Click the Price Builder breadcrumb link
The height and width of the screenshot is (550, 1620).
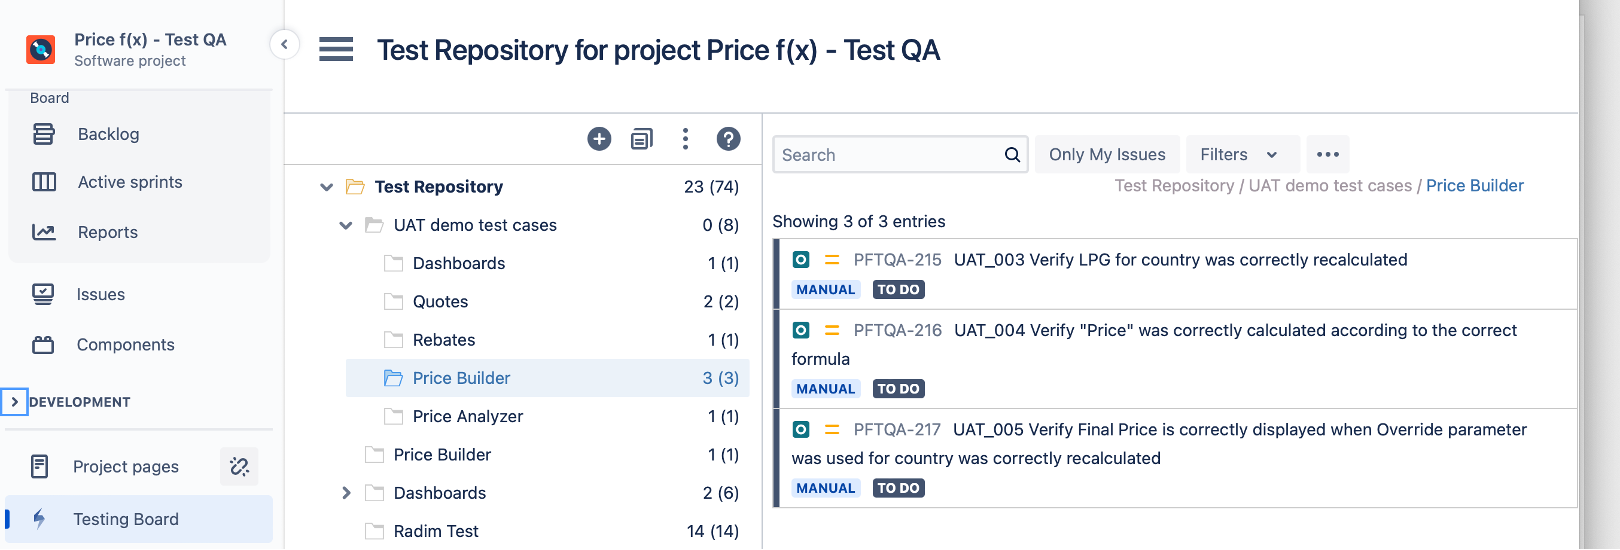coord(1474,186)
